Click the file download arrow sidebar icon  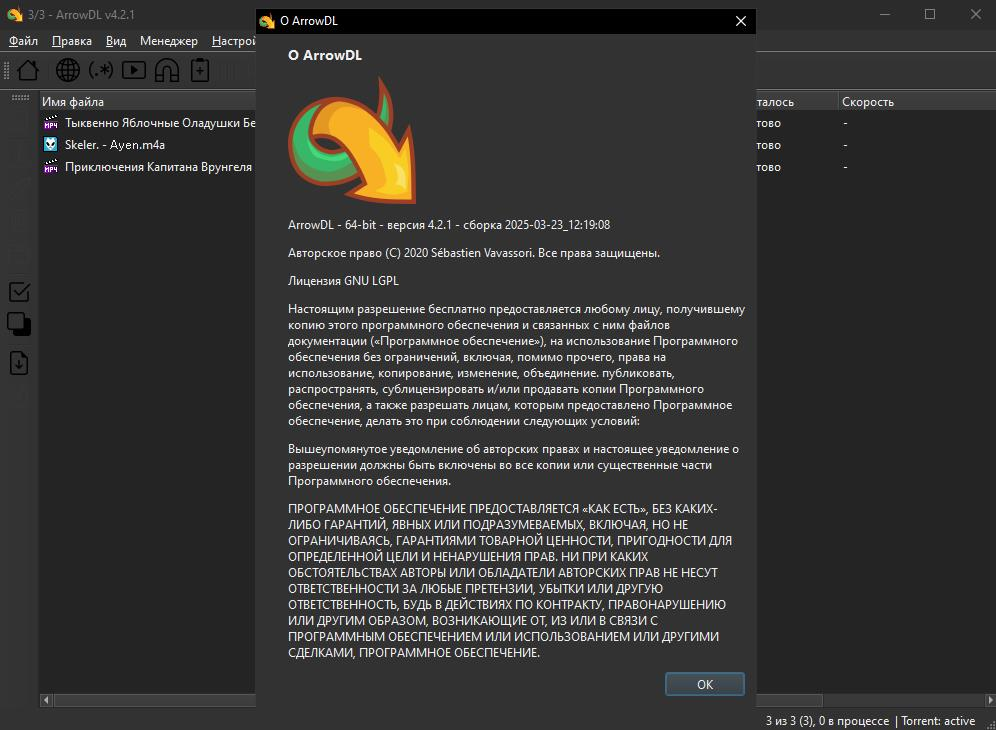[x=19, y=363]
